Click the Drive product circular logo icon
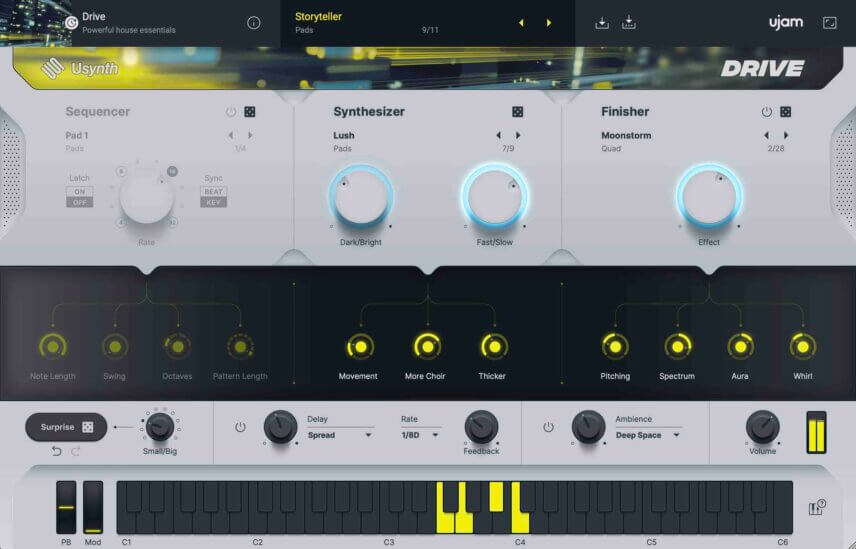Screen dimensions: 856x549 pyautogui.click(x=71, y=22)
